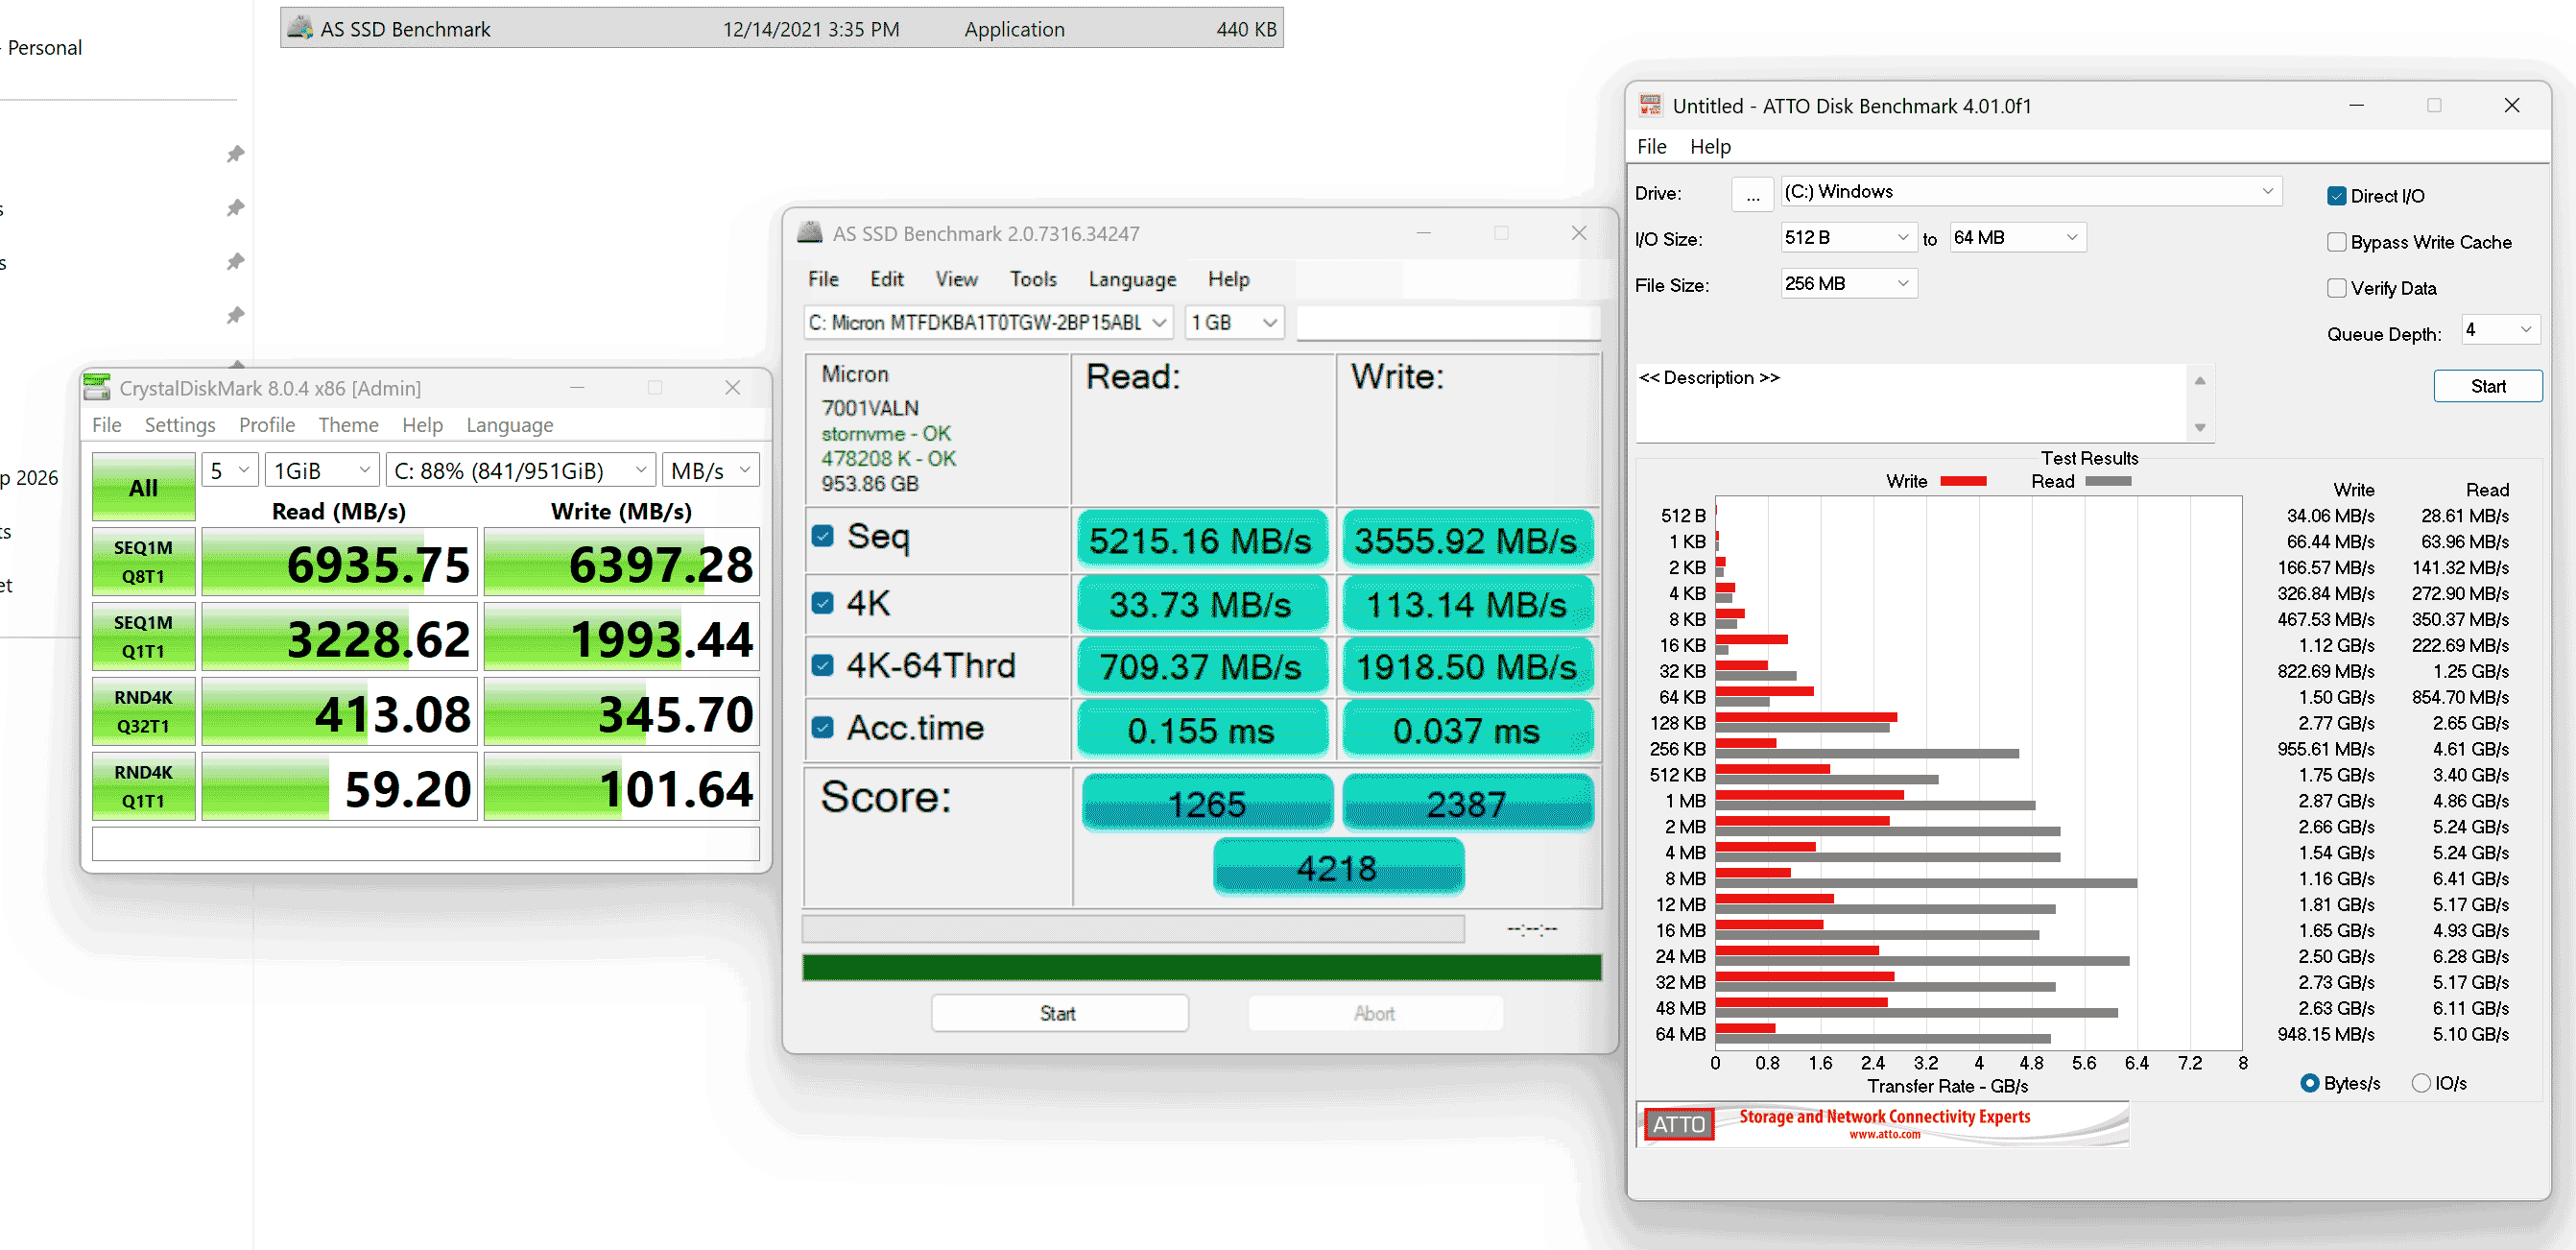Open the Micron drive dropdown in AS SSD
2576x1250 pixels.
988,322
